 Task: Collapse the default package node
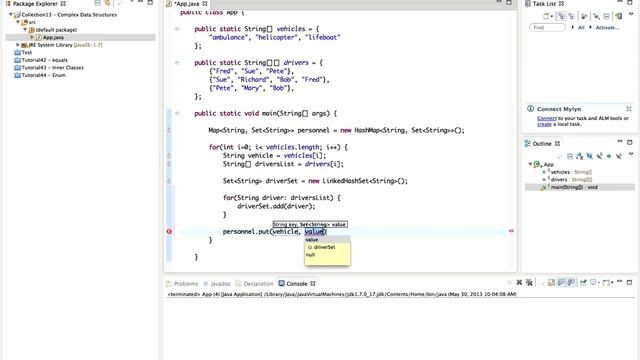click(x=25, y=30)
